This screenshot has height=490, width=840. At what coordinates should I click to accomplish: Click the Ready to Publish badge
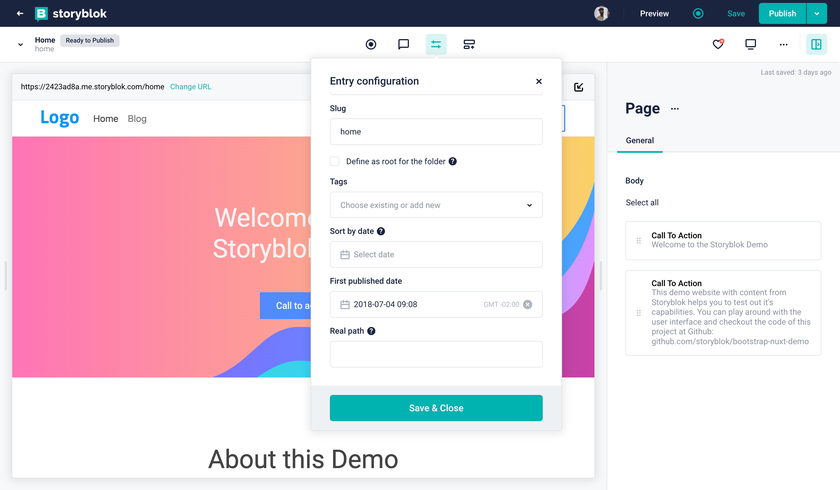point(89,41)
